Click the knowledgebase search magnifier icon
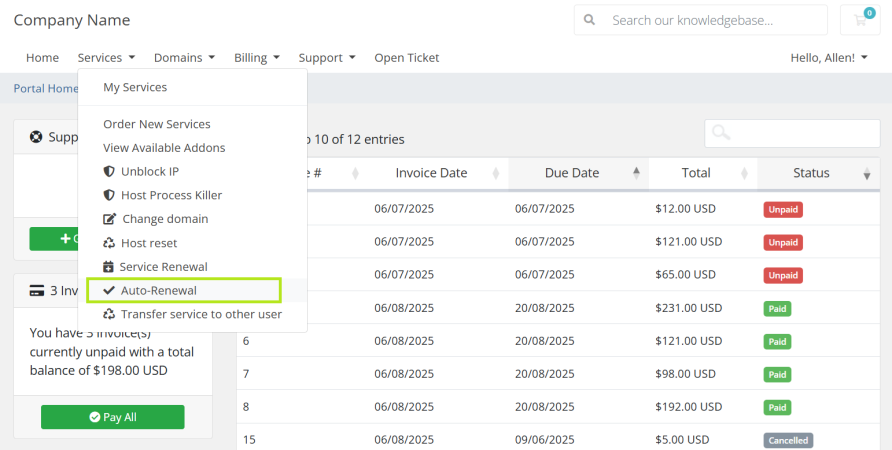892x450 pixels. coord(589,20)
